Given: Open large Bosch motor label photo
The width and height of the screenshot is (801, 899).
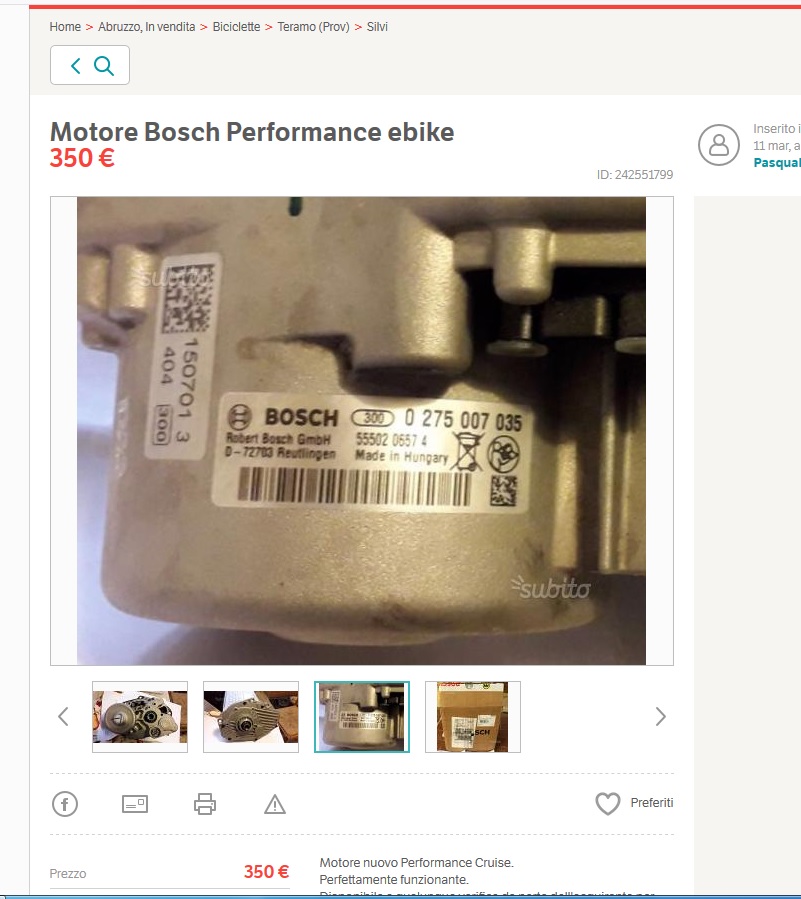Looking at the screenshot, I should click(361, 431).
